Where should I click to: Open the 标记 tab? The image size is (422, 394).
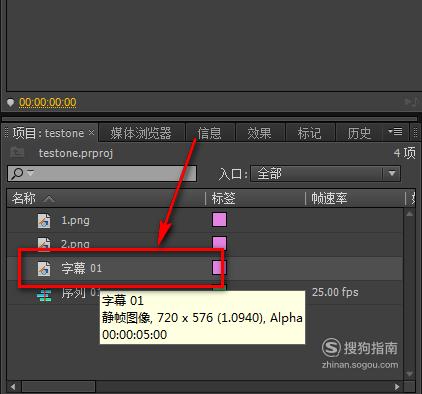pos(309,133)
